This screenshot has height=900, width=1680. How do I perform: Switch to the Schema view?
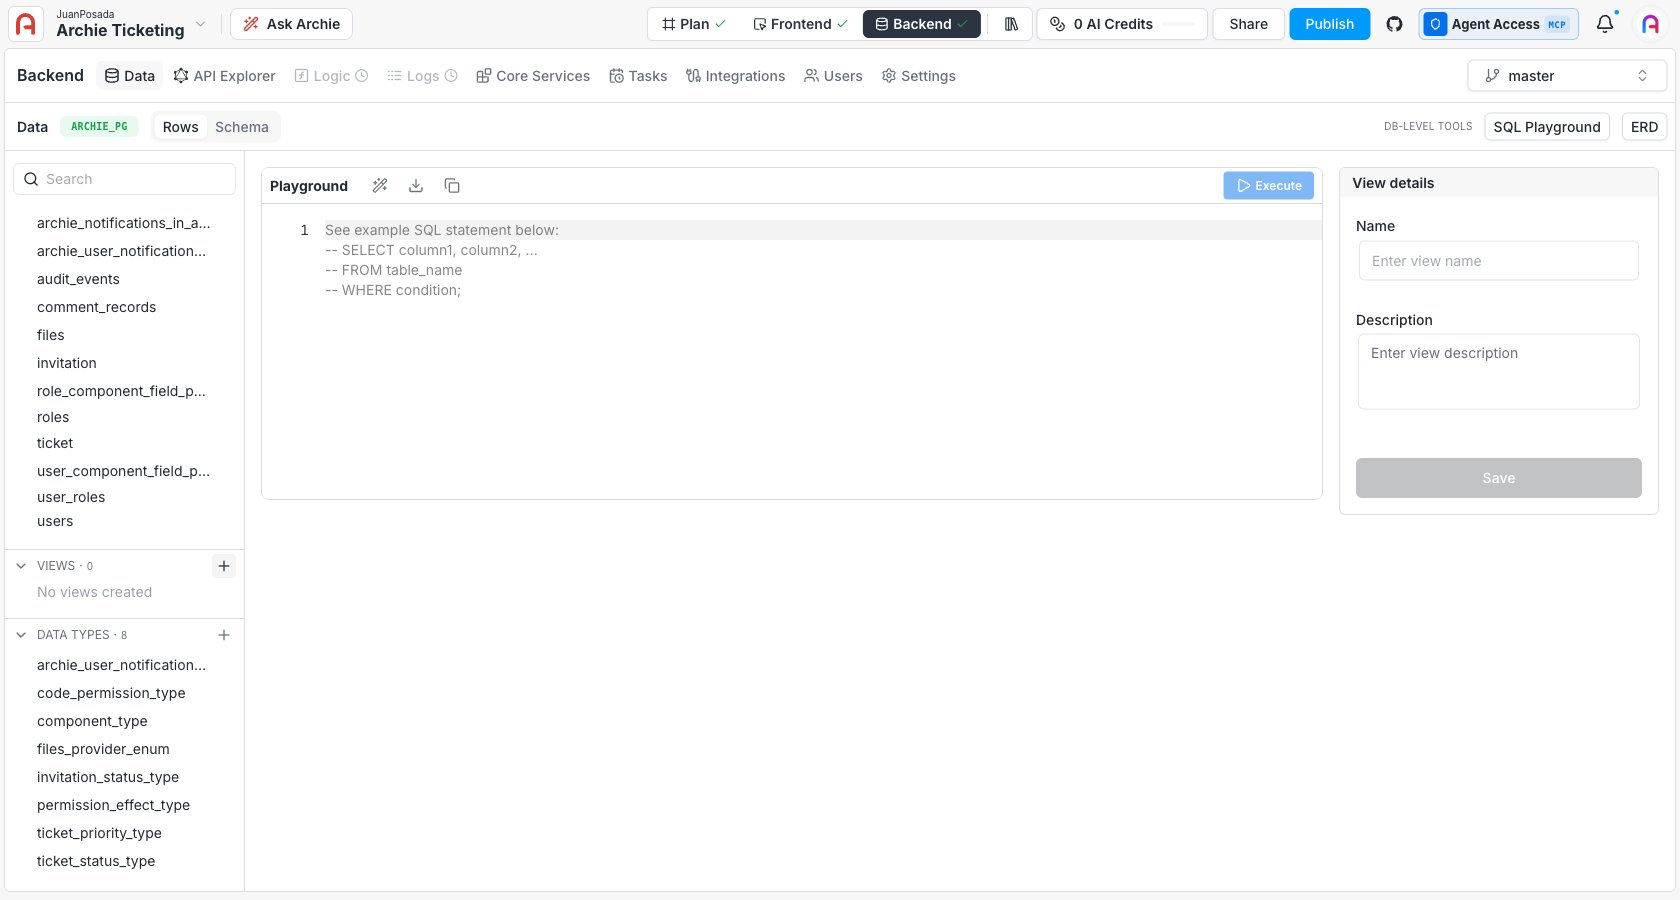pyautogui.click(x=242, y=127)
